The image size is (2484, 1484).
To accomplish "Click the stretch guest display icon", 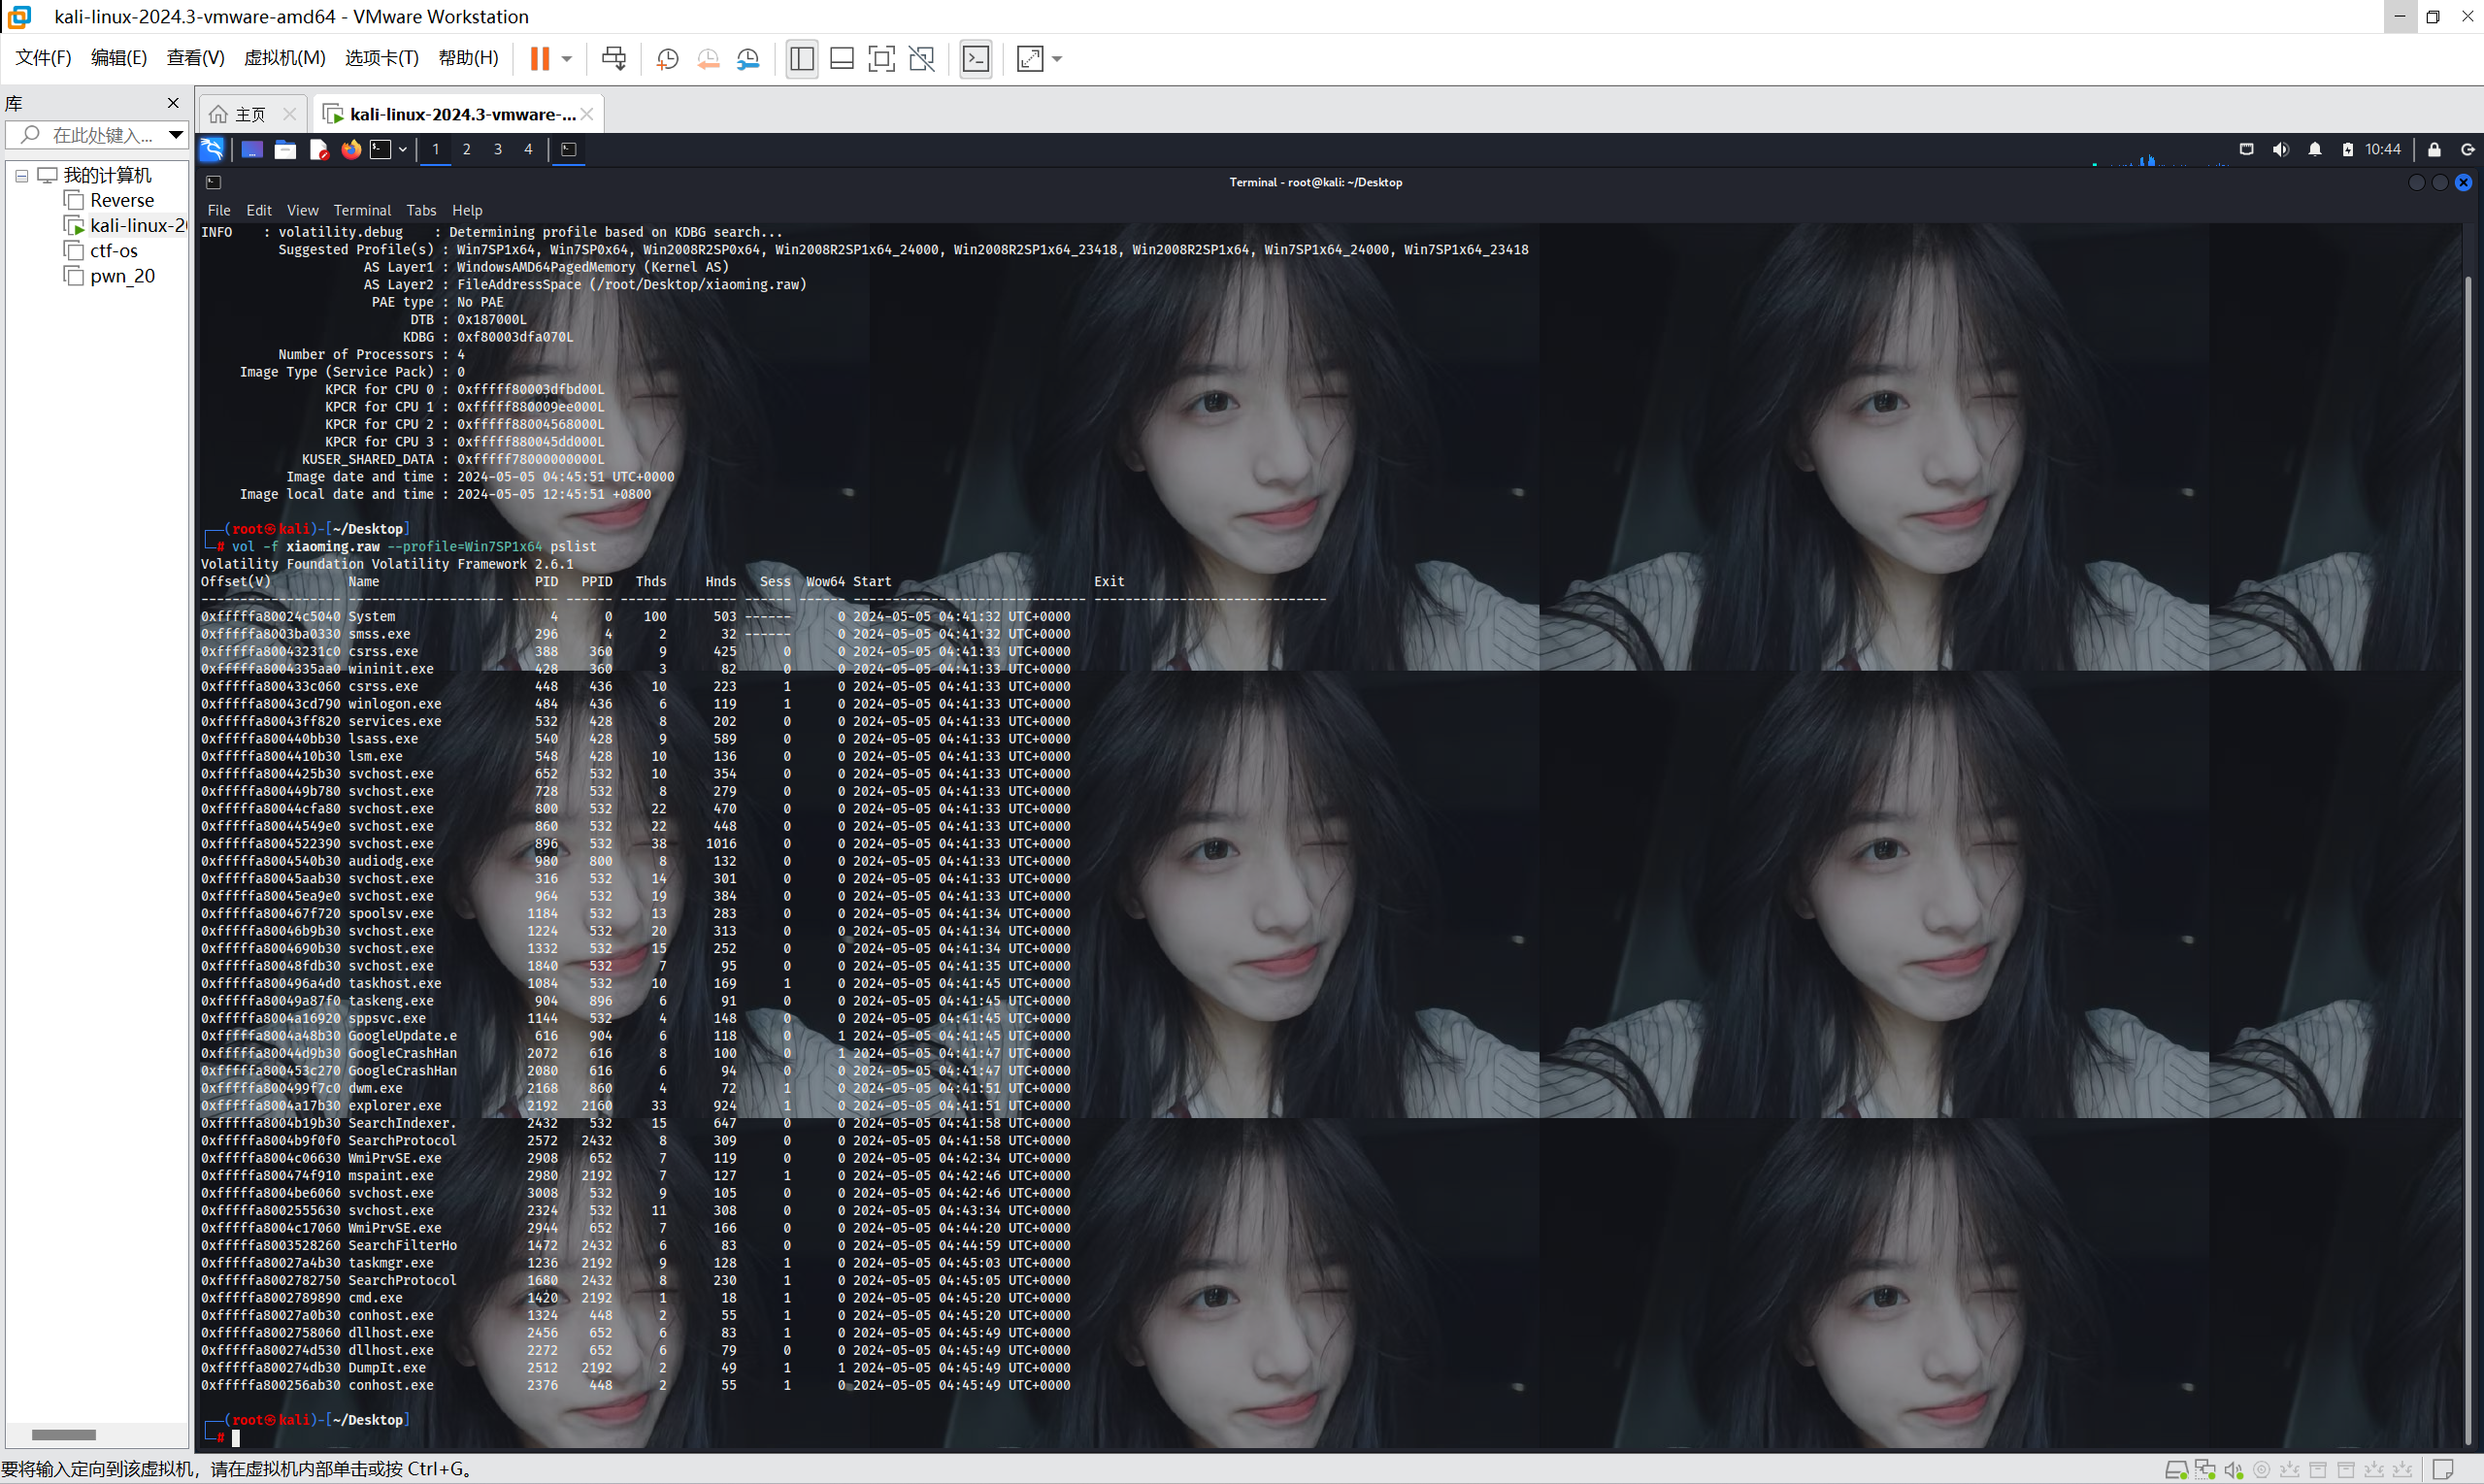I will pos(1030,59).
